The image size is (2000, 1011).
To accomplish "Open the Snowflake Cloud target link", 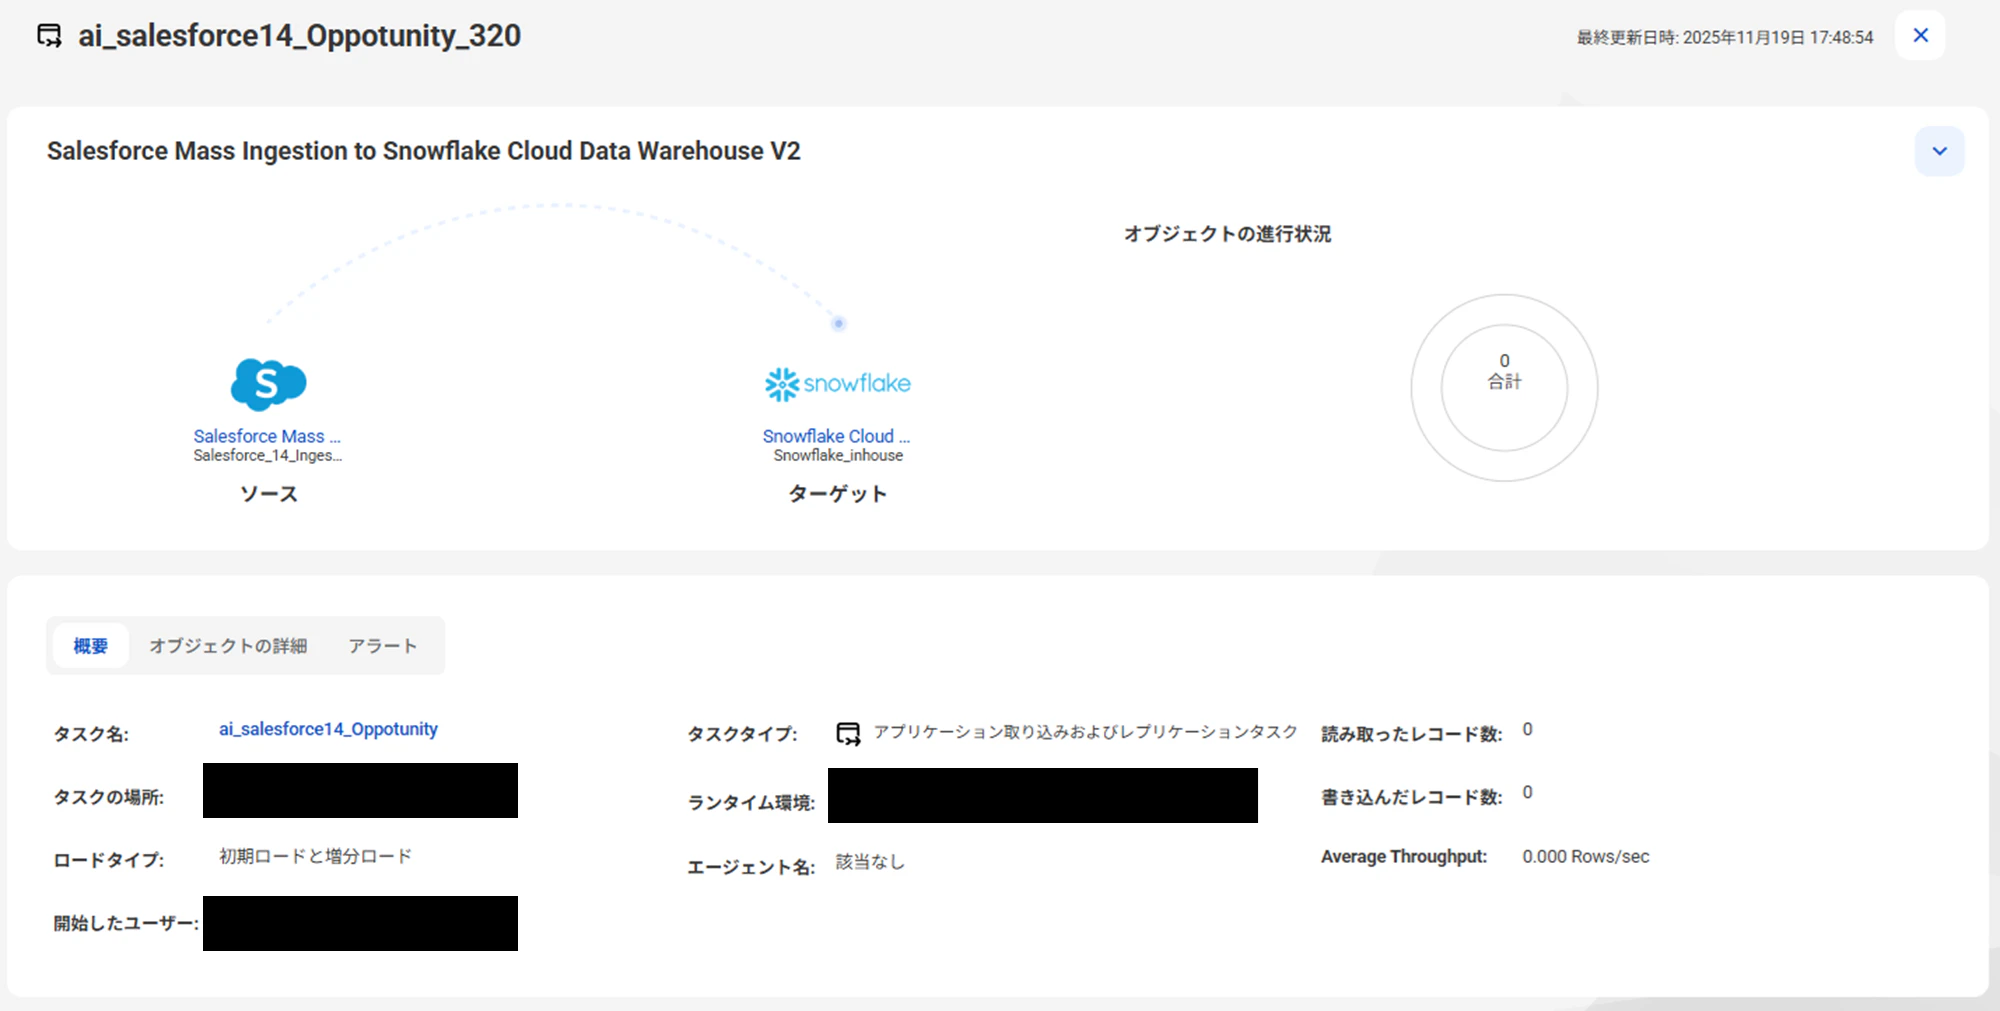I will [x=836, y=436].
